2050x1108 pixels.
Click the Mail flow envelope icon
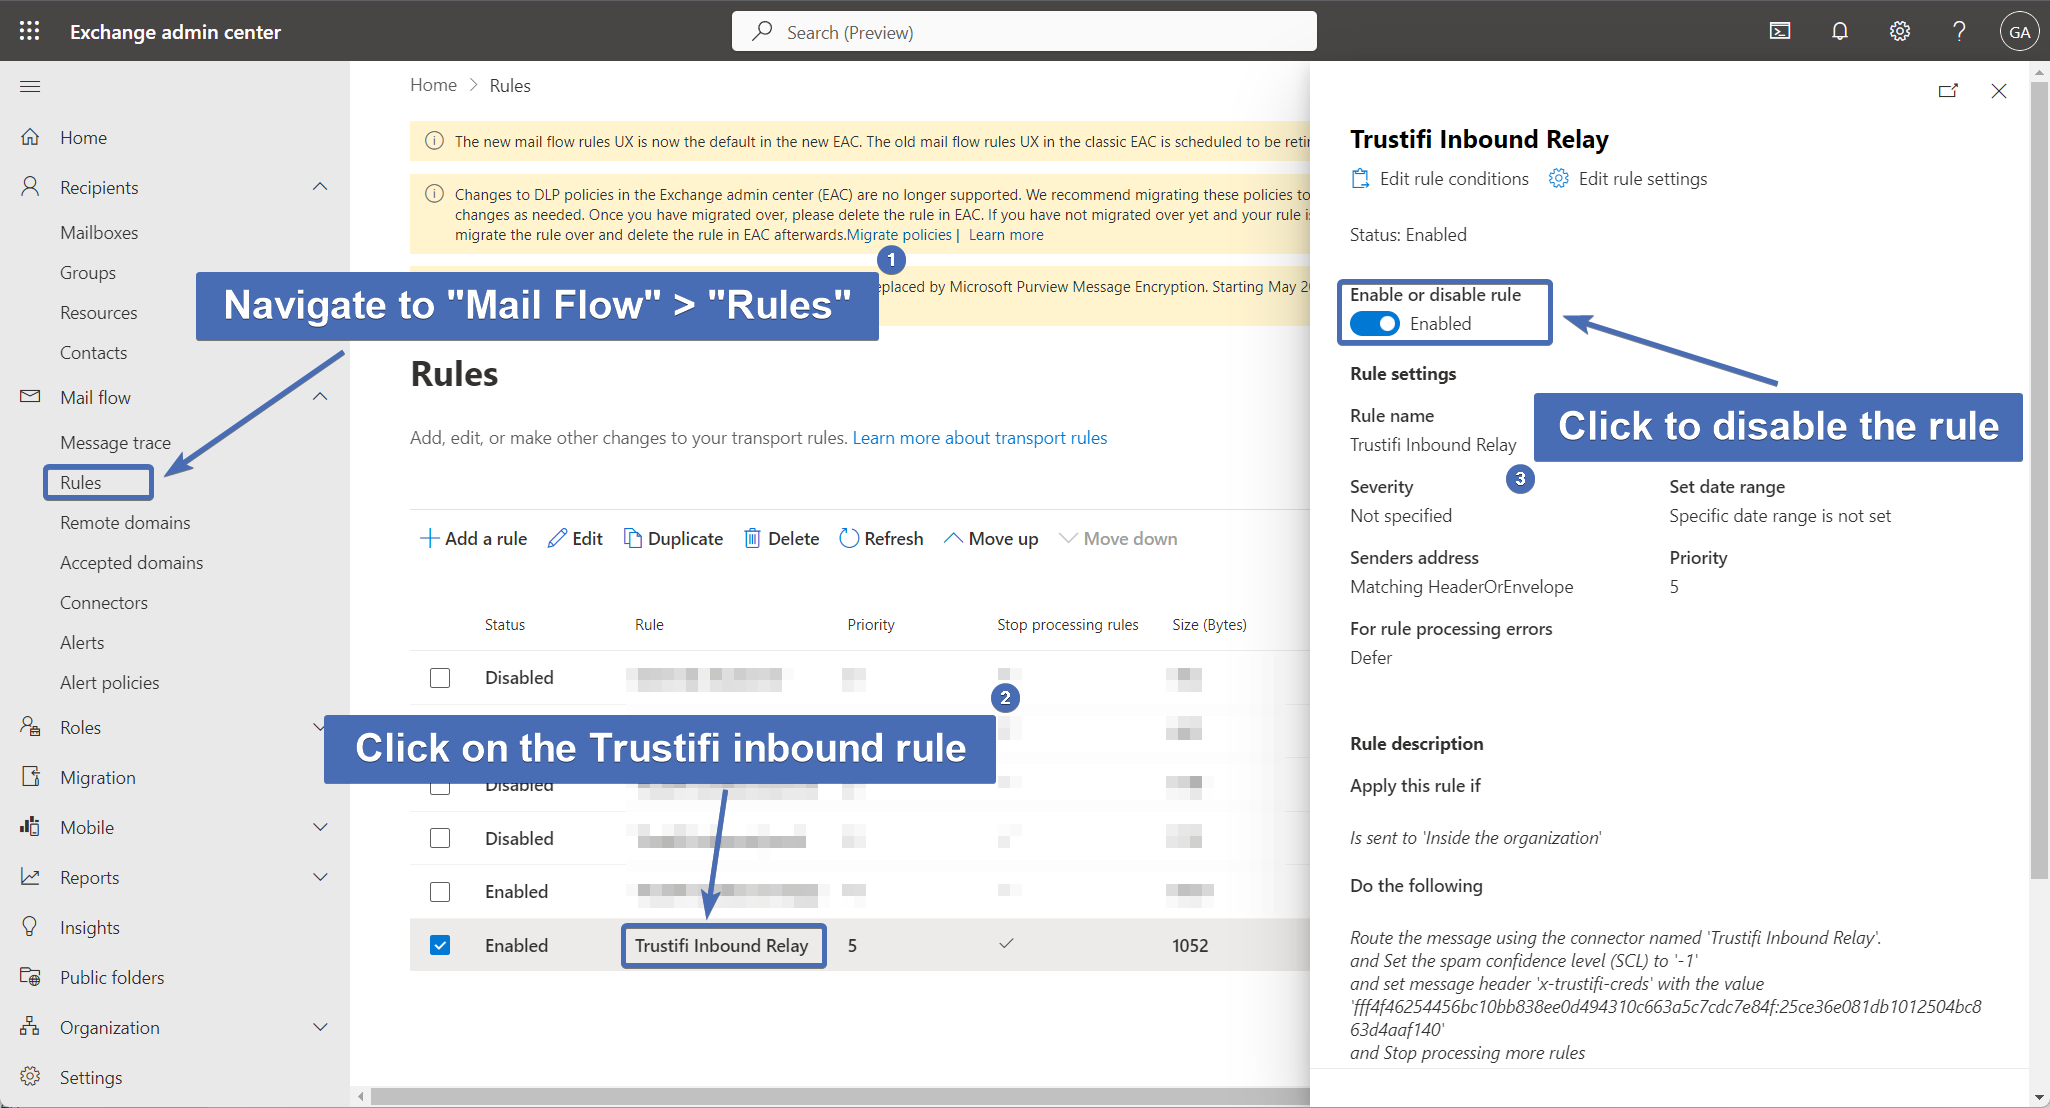pos(30,397)
